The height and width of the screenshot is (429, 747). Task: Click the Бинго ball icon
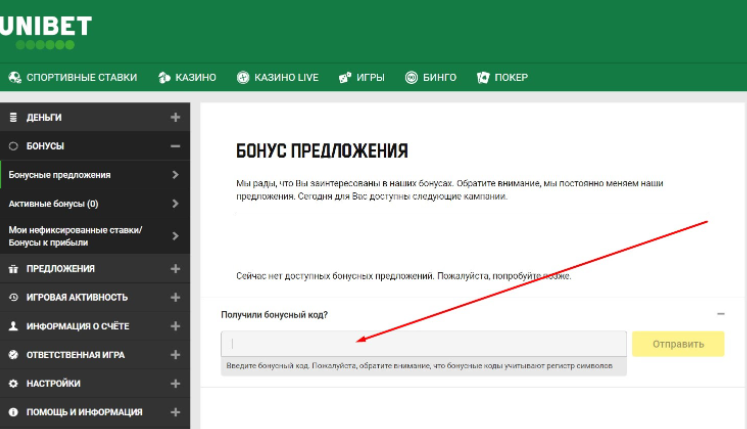pos(411,77)
